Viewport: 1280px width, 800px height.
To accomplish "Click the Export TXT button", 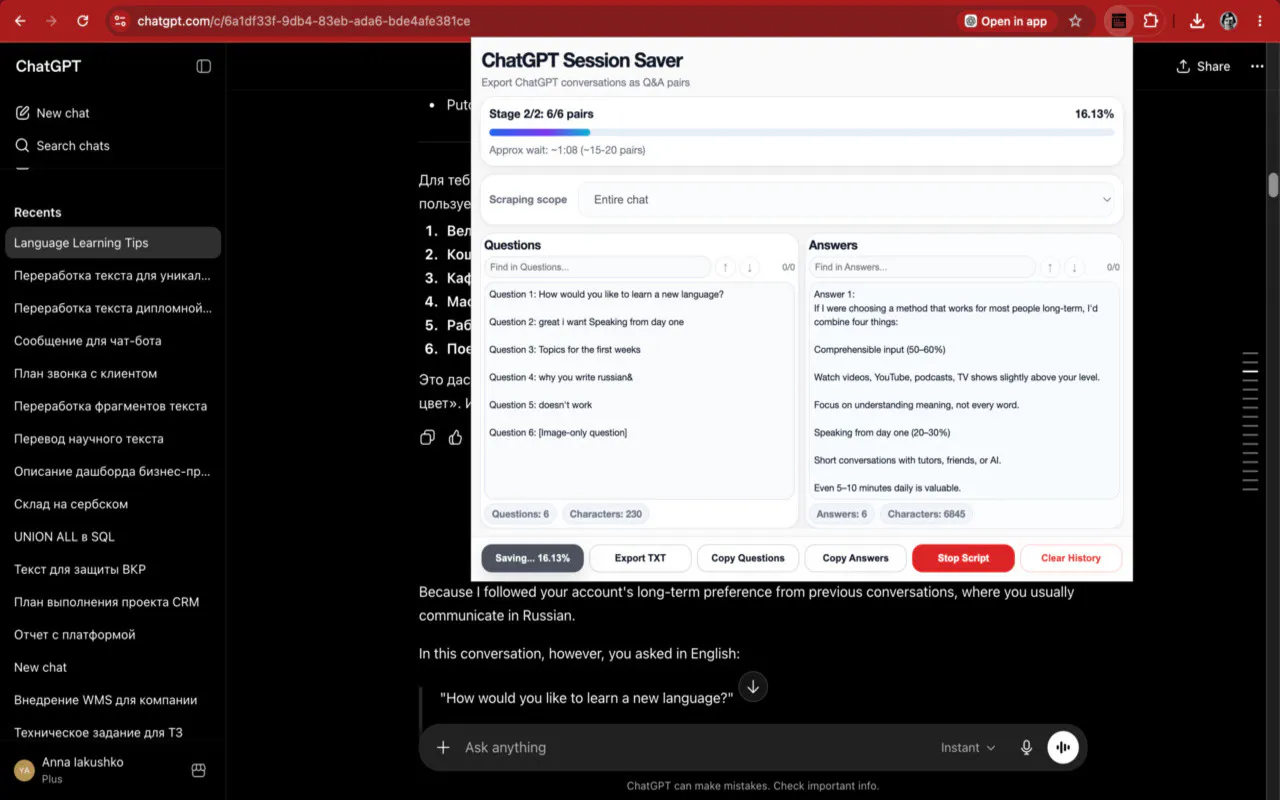I will (x=640, y=558).
